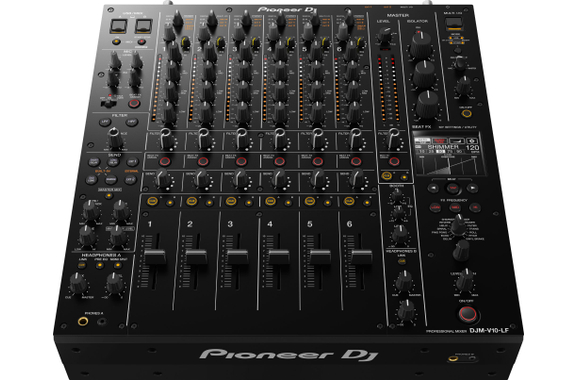
Task: Click the MASTER LEVEL knob
Action: point(384,36)
